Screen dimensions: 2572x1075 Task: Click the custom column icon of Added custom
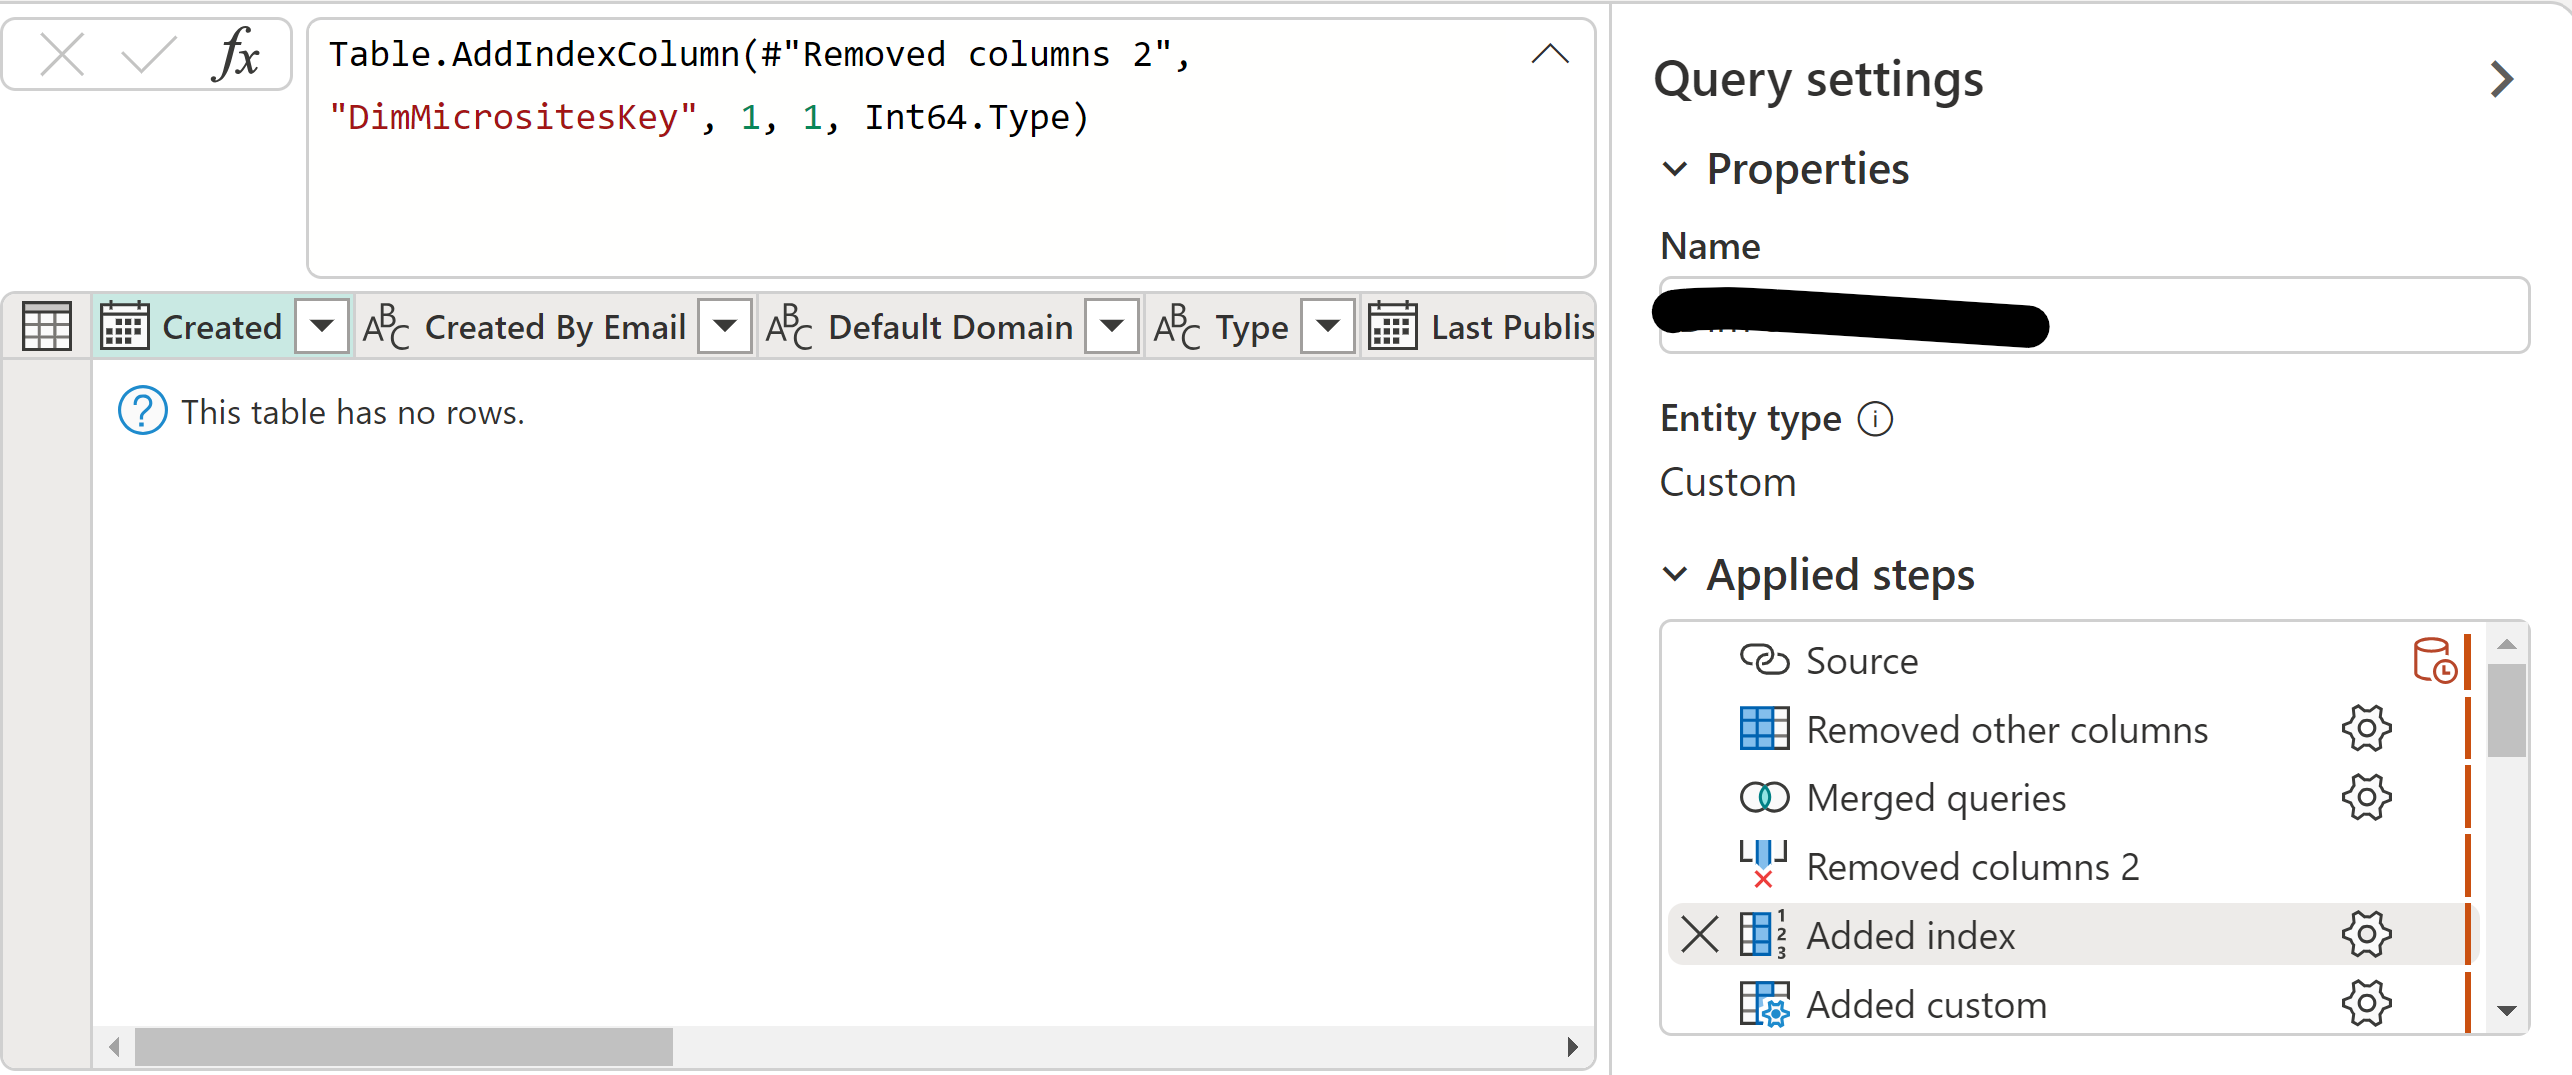pyautogui.click(x=1765, y=1003)
